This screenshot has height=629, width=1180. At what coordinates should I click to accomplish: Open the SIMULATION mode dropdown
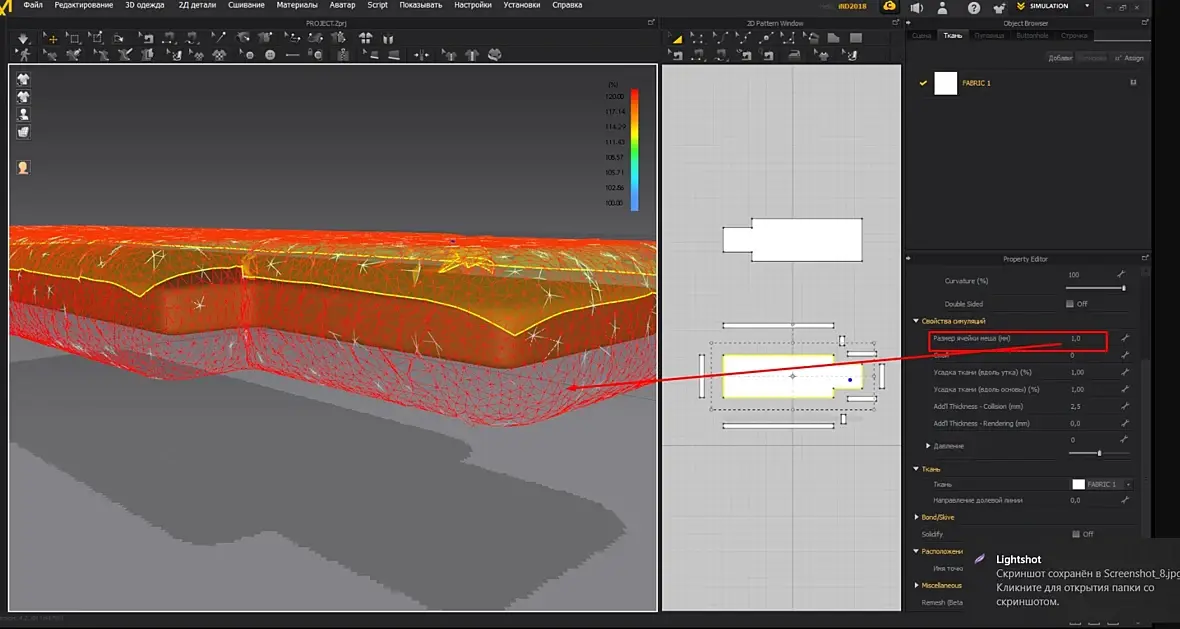1087,6
